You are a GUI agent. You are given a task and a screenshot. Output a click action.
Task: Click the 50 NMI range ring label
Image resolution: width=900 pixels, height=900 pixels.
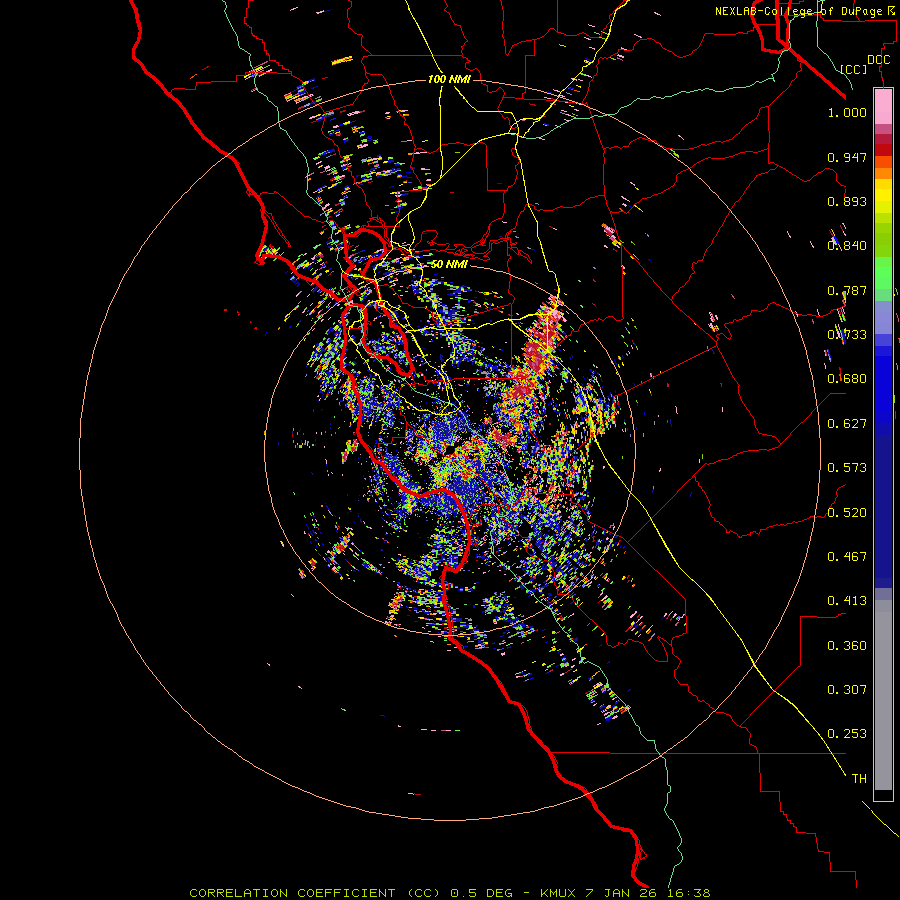(449, 265)
